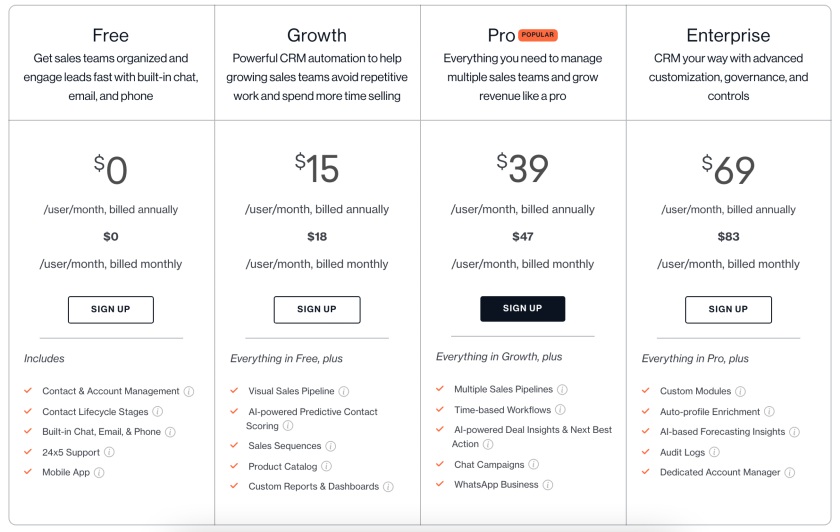Sign up for the Enterprise plan
Viewport: 840px width, 532px height.
[729, 310]
